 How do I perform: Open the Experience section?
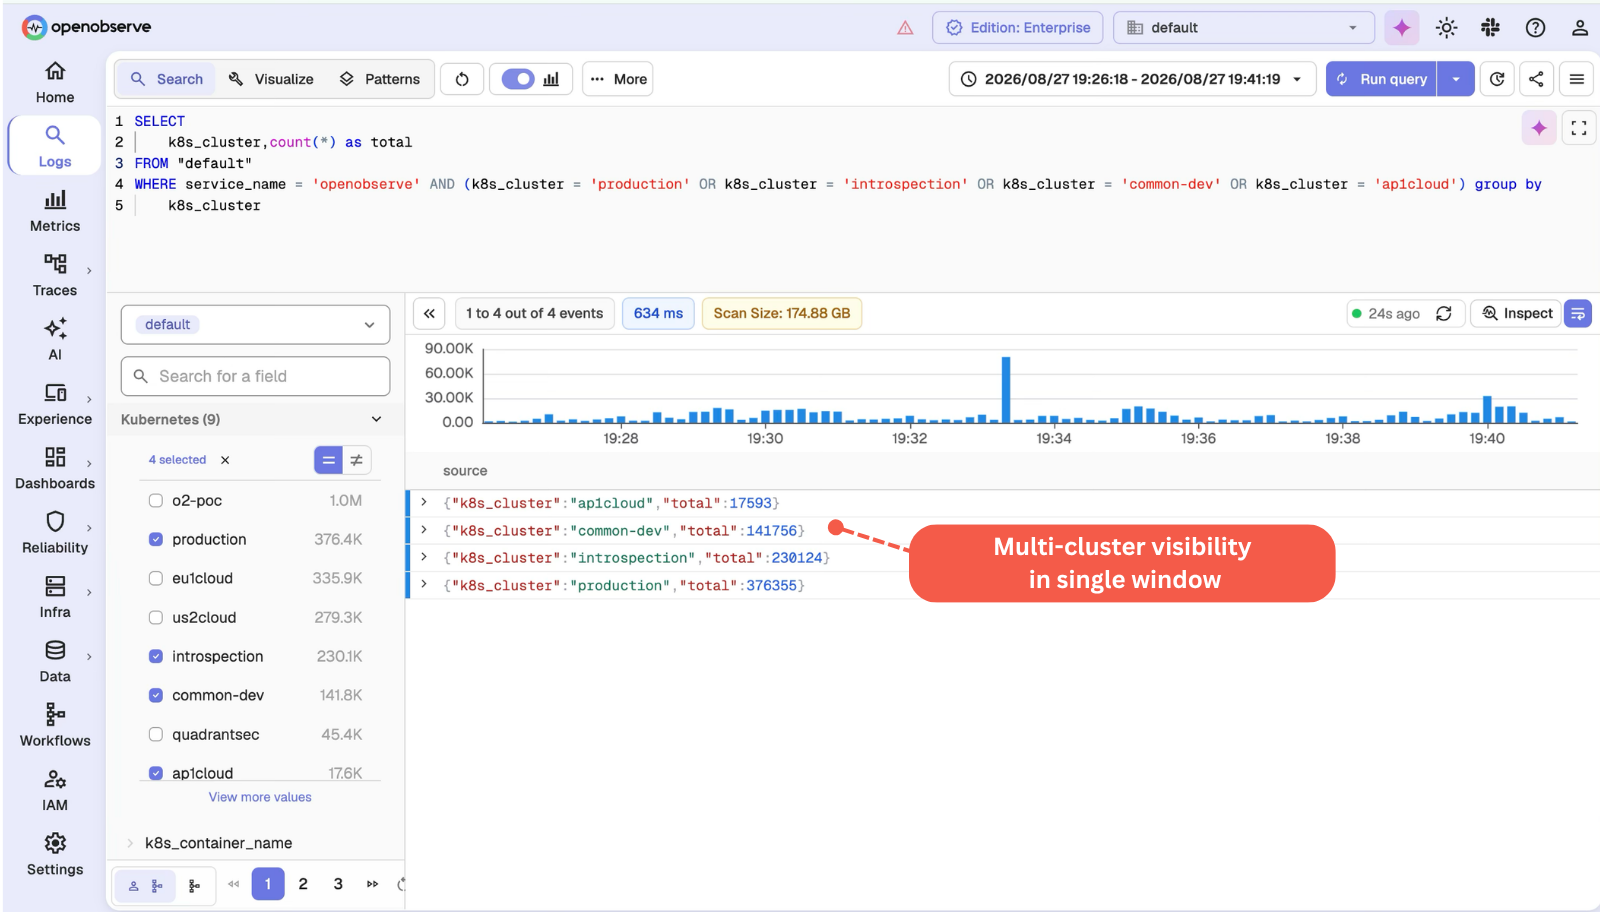[x=55, y=404]
